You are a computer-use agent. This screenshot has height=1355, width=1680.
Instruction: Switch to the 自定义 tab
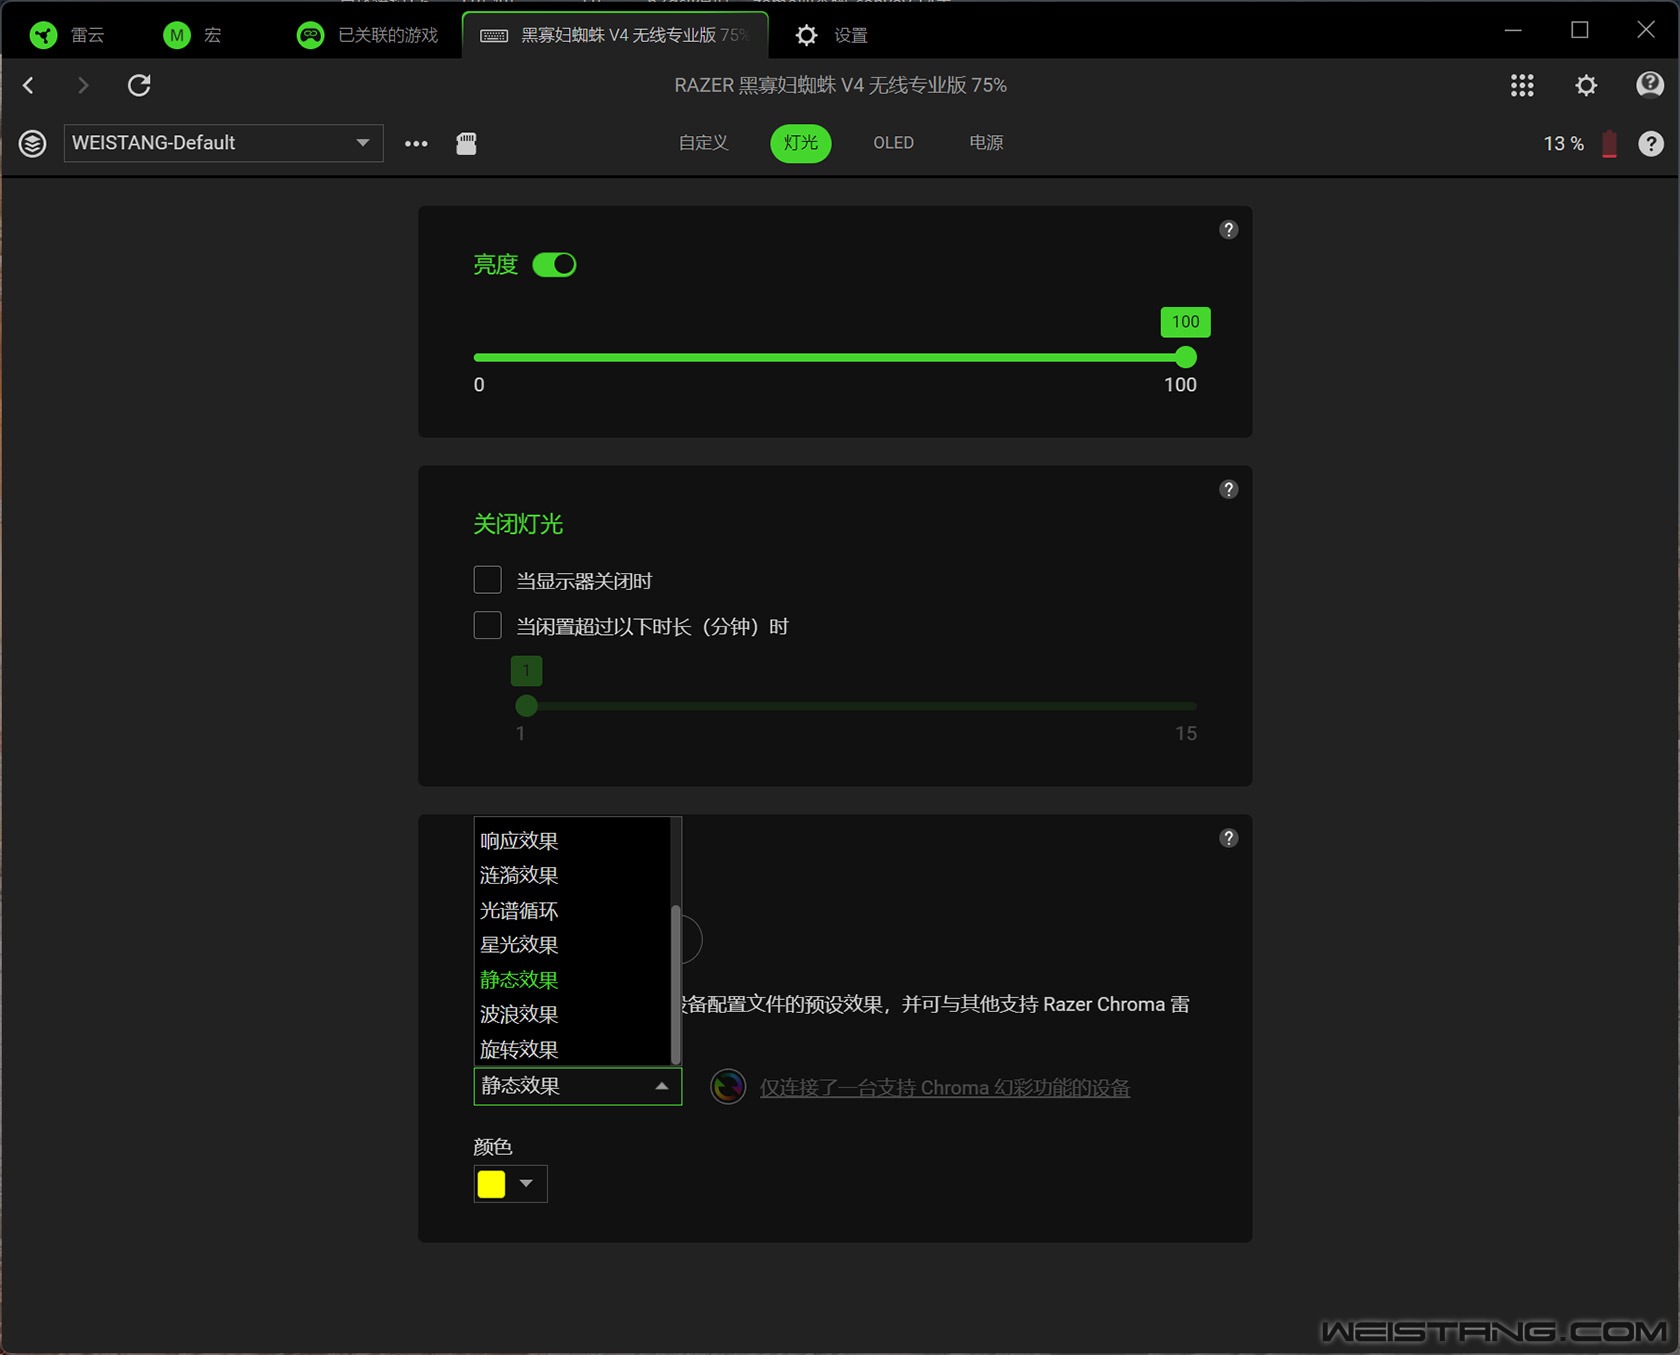703,143
